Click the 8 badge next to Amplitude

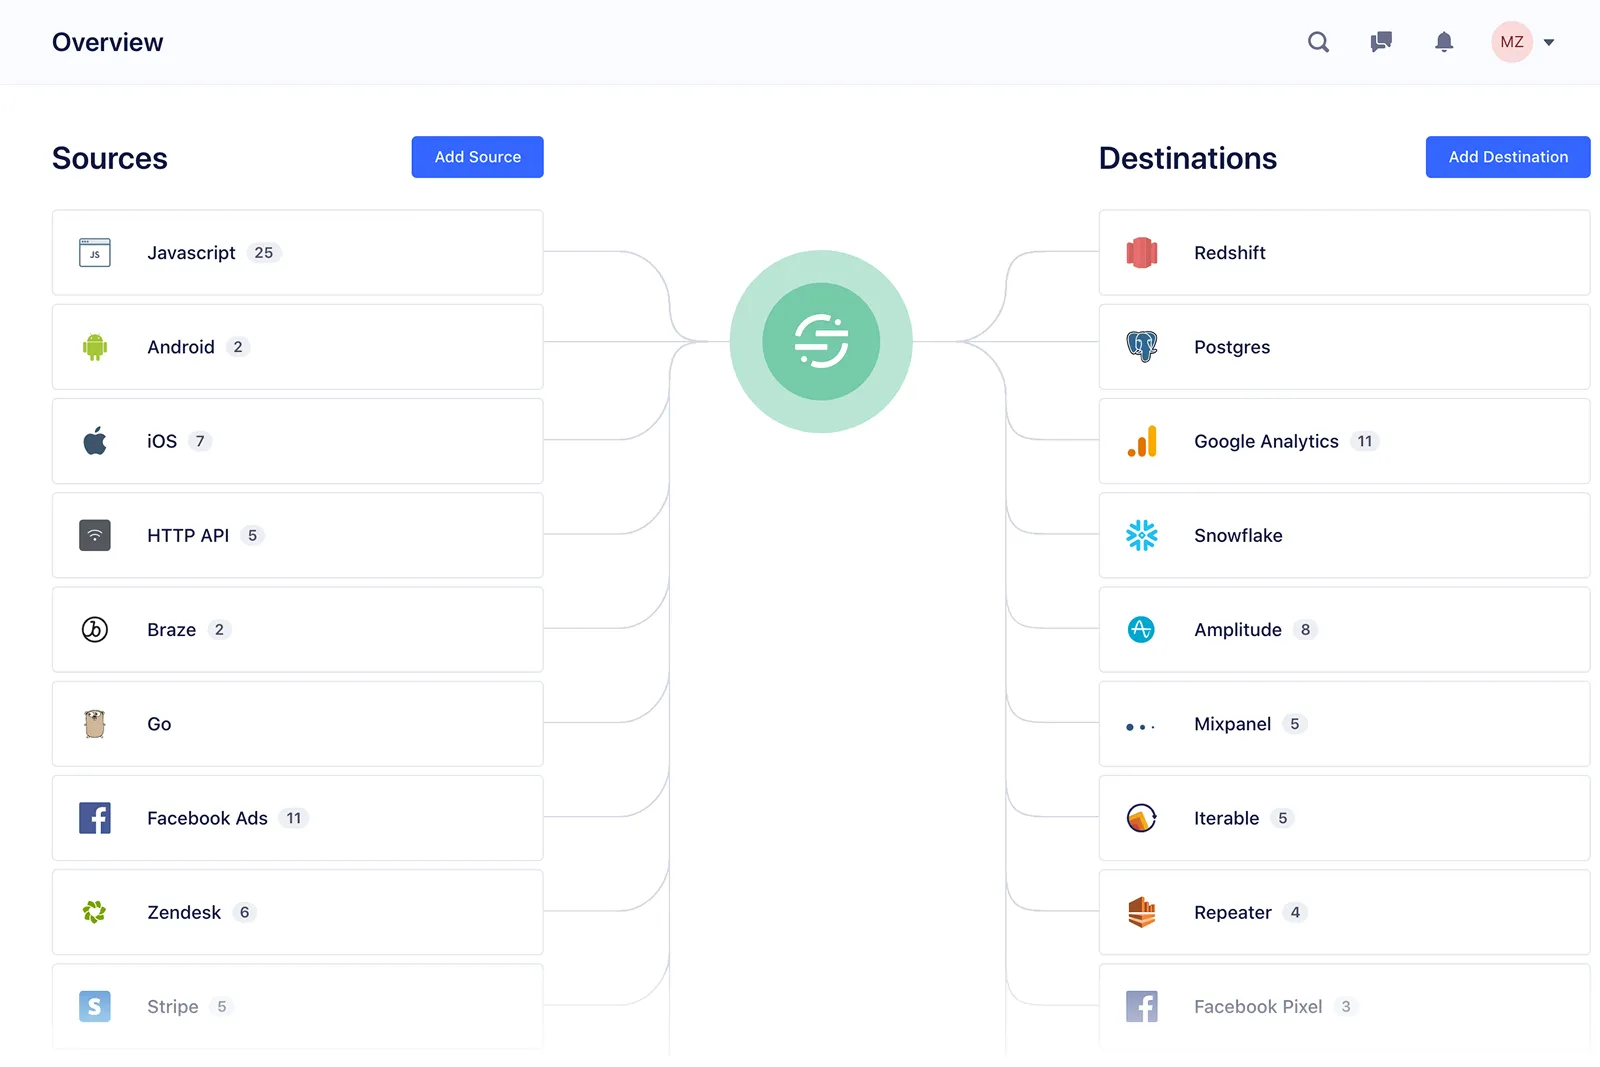pyautogui.click(x=1305, y=630)
